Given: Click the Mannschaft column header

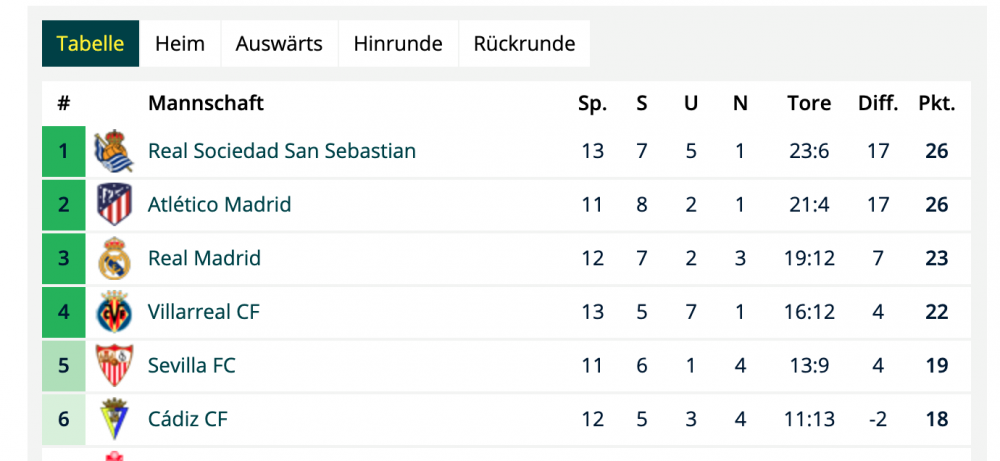Looking at the screenshot, I should 206,103.
